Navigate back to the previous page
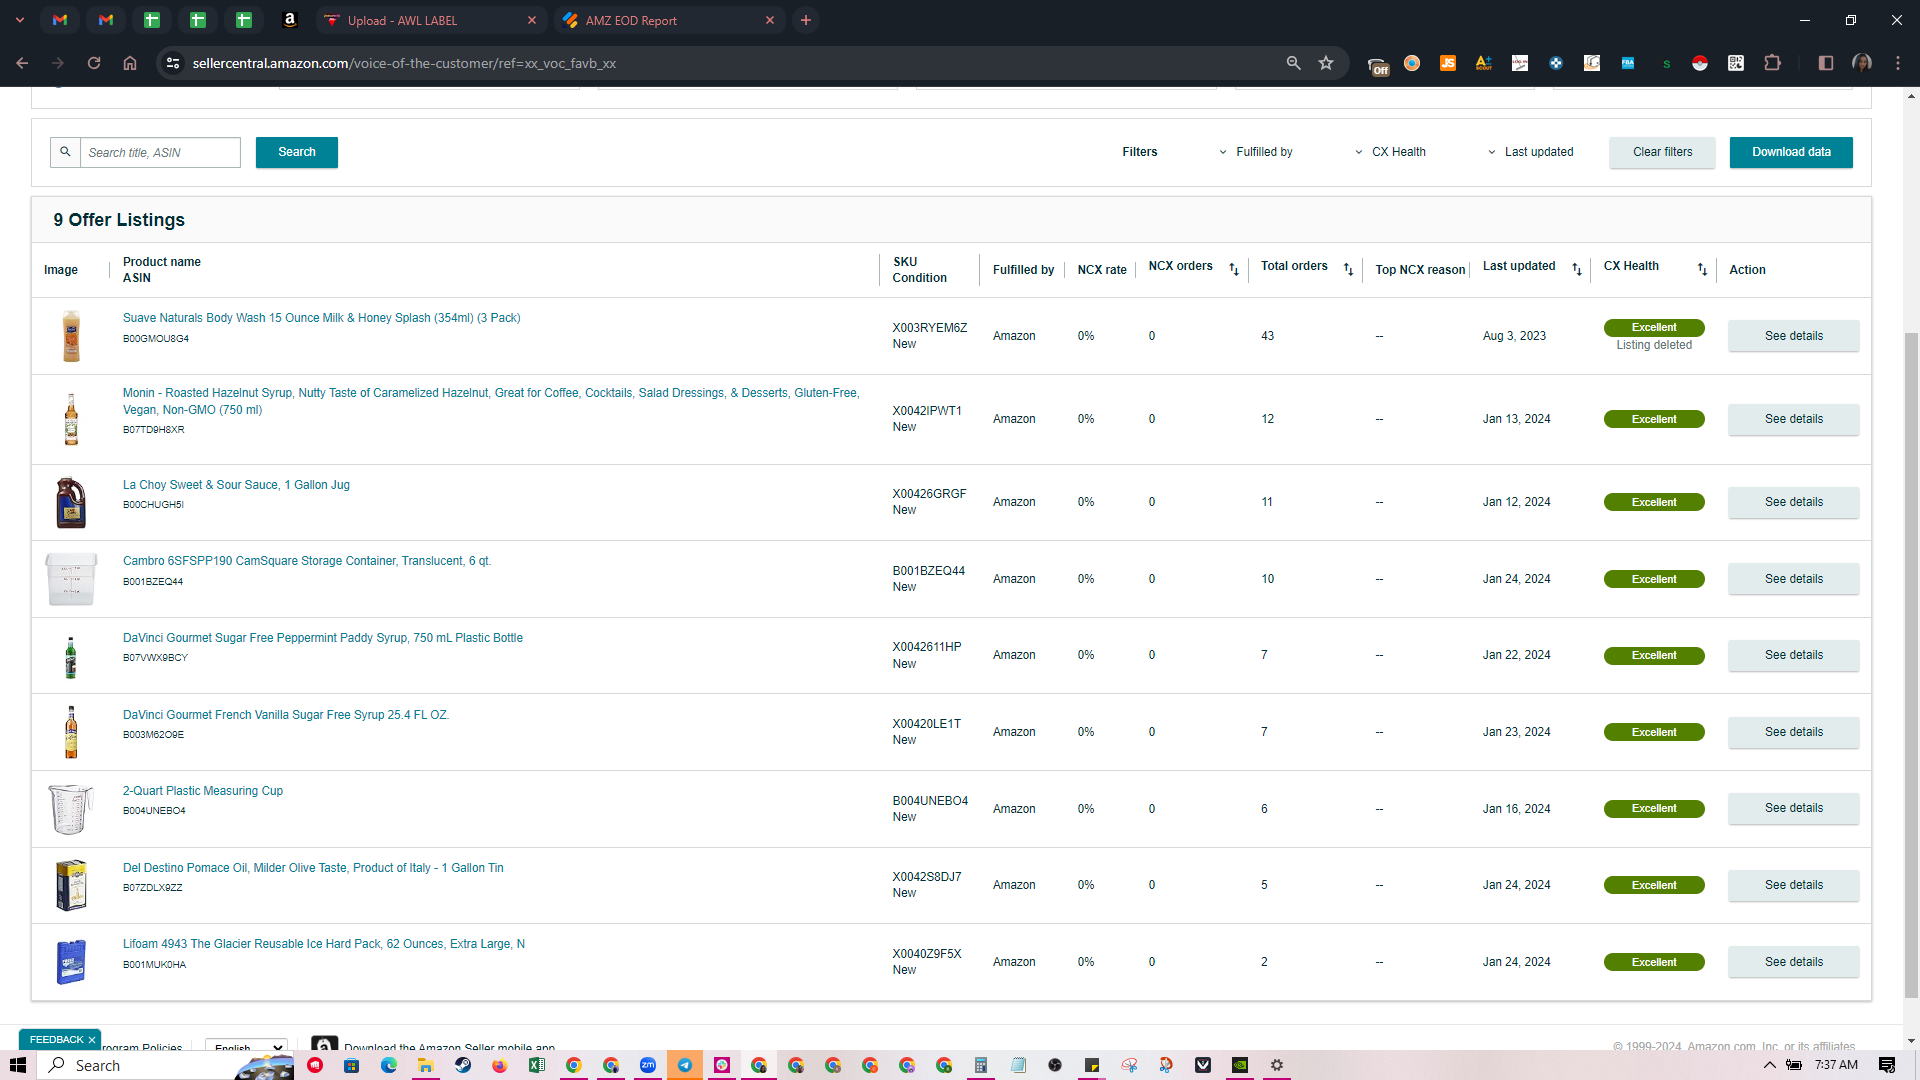Image resolution: width=1920 pixels, height=1080 pixels. (x=22, y=63)
